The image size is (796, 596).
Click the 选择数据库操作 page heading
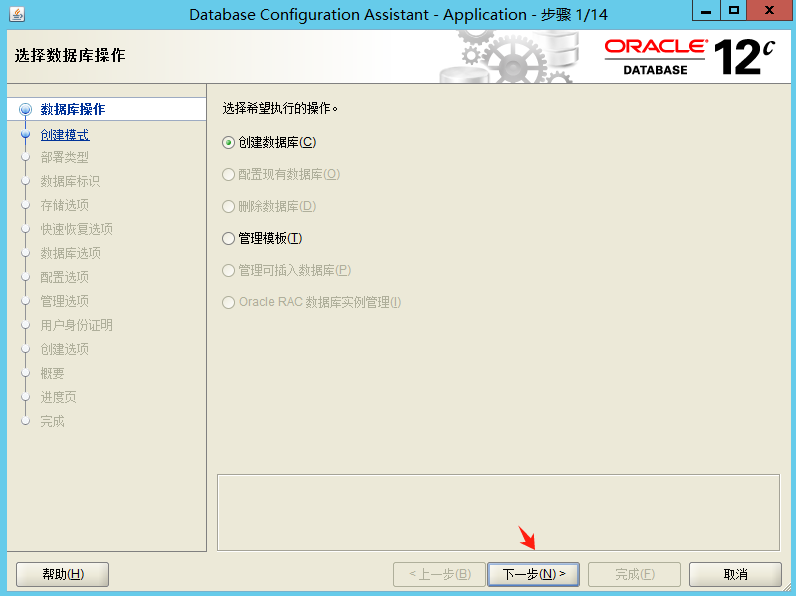(70, 55)
